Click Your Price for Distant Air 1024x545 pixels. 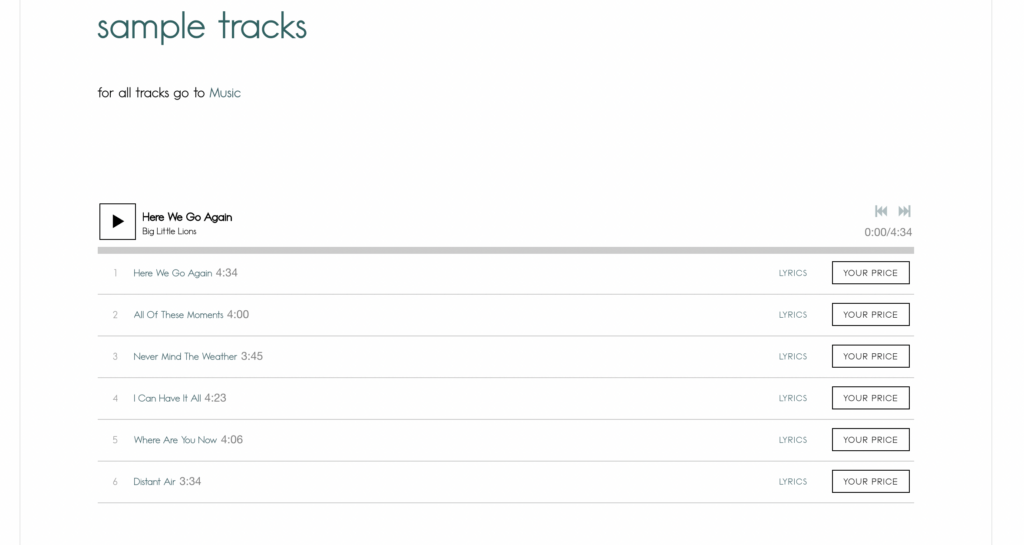[870, 482]
